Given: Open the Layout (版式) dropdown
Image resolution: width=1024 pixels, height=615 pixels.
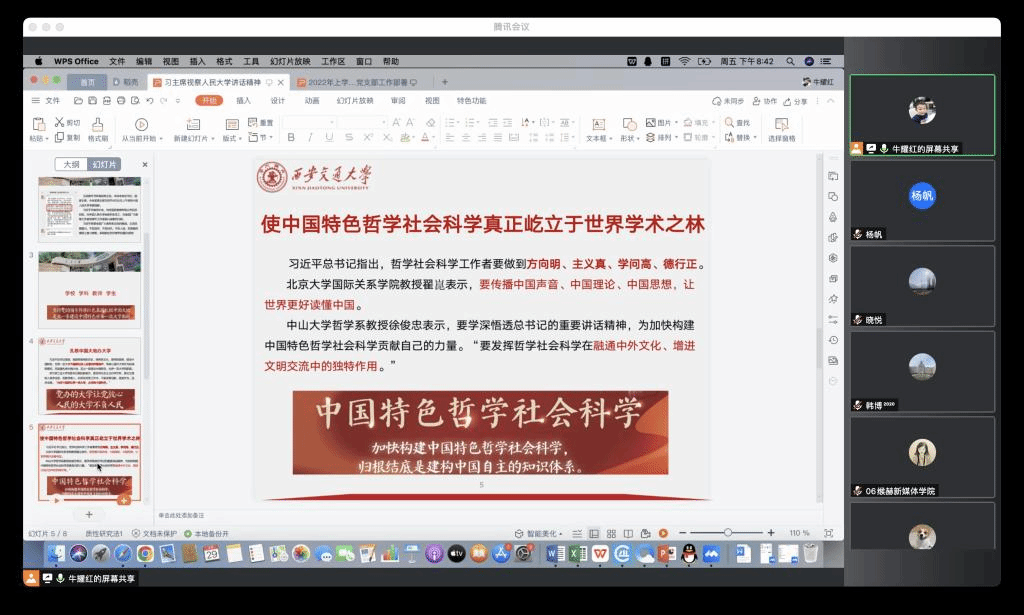Looking at the screenshot, I should 232,138.
